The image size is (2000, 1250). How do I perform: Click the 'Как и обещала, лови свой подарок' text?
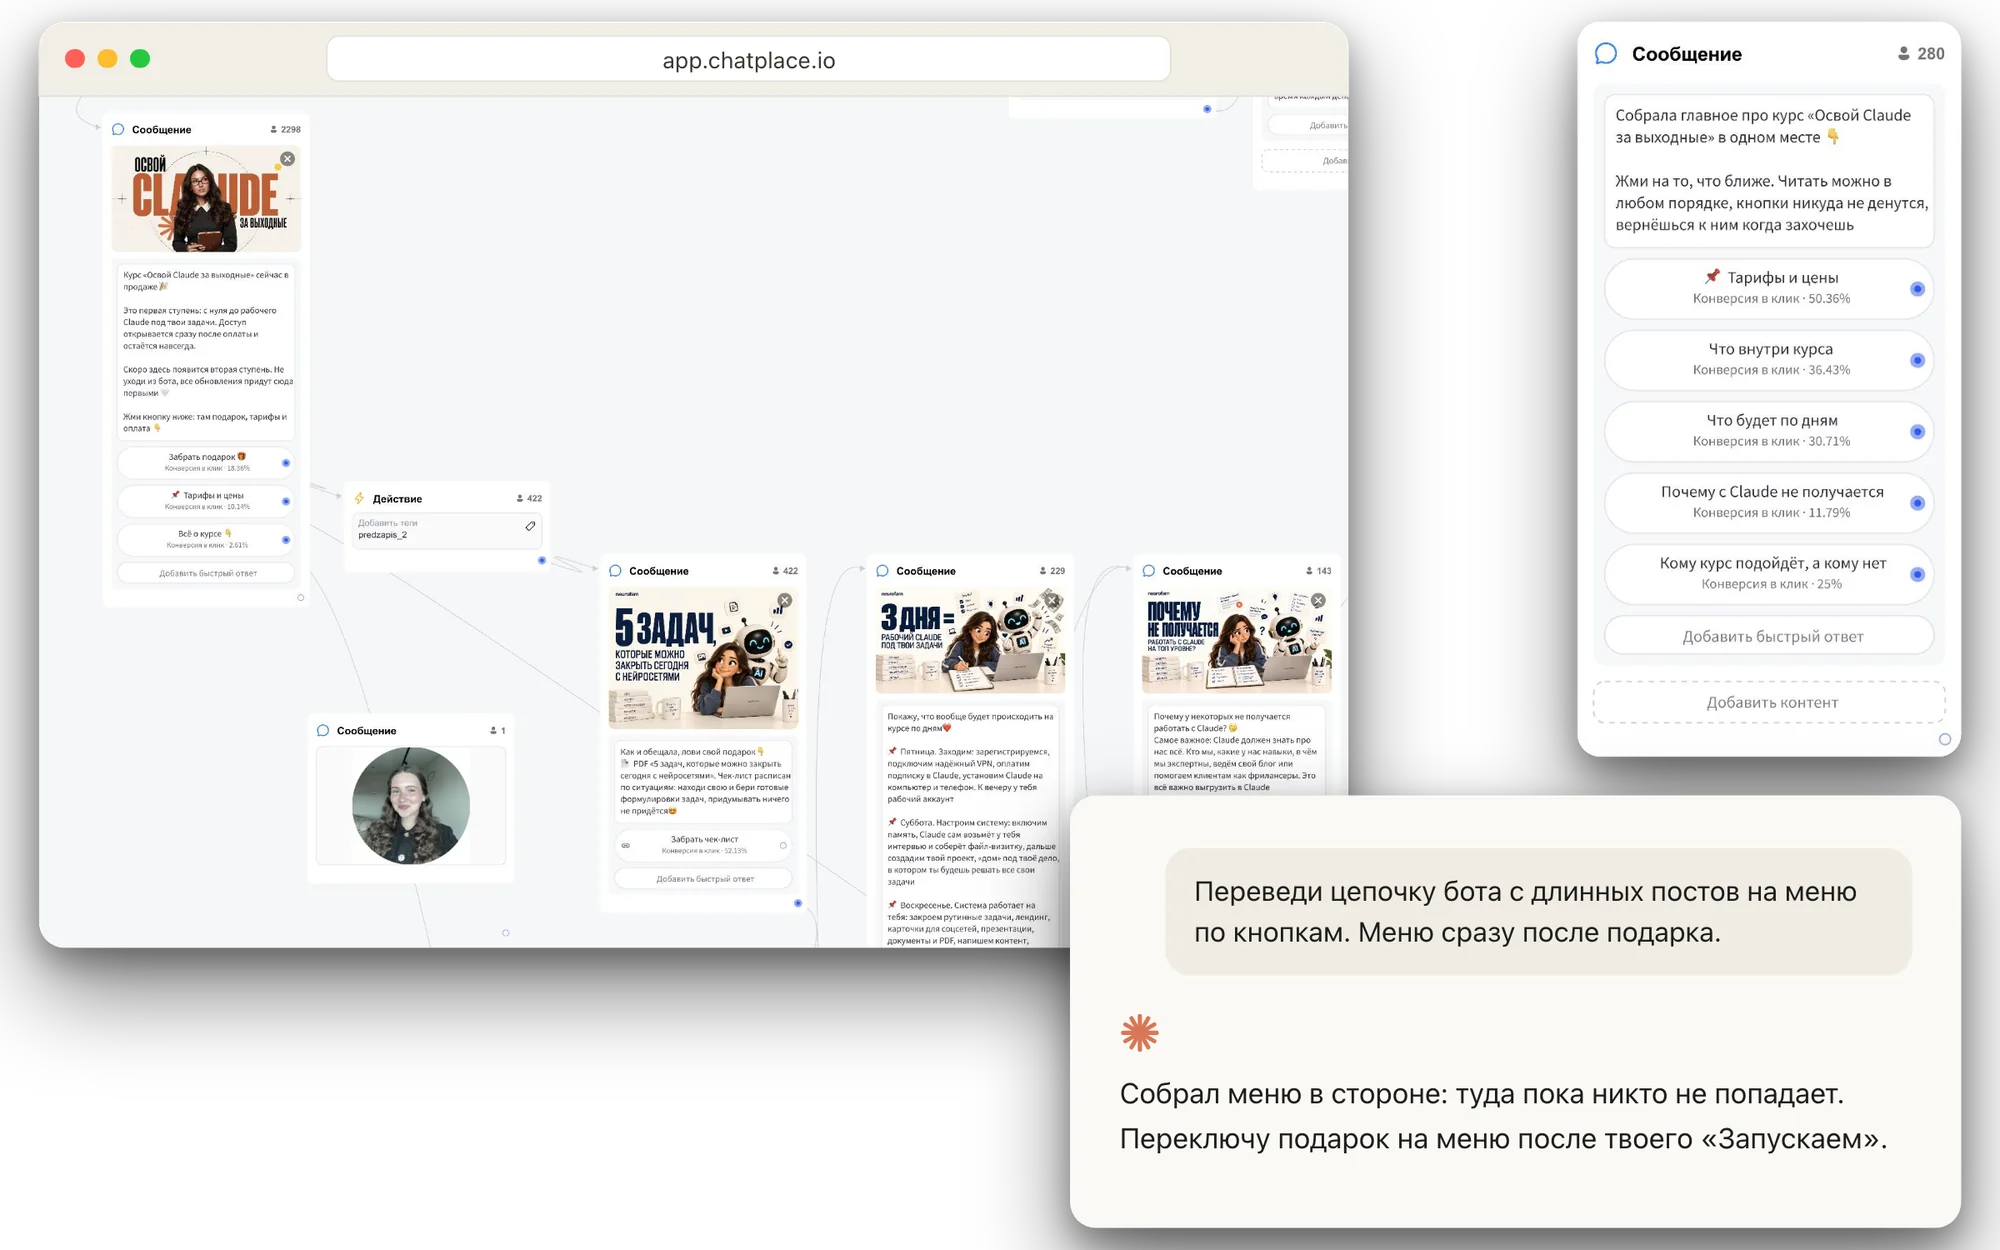[x=704, y=781]
